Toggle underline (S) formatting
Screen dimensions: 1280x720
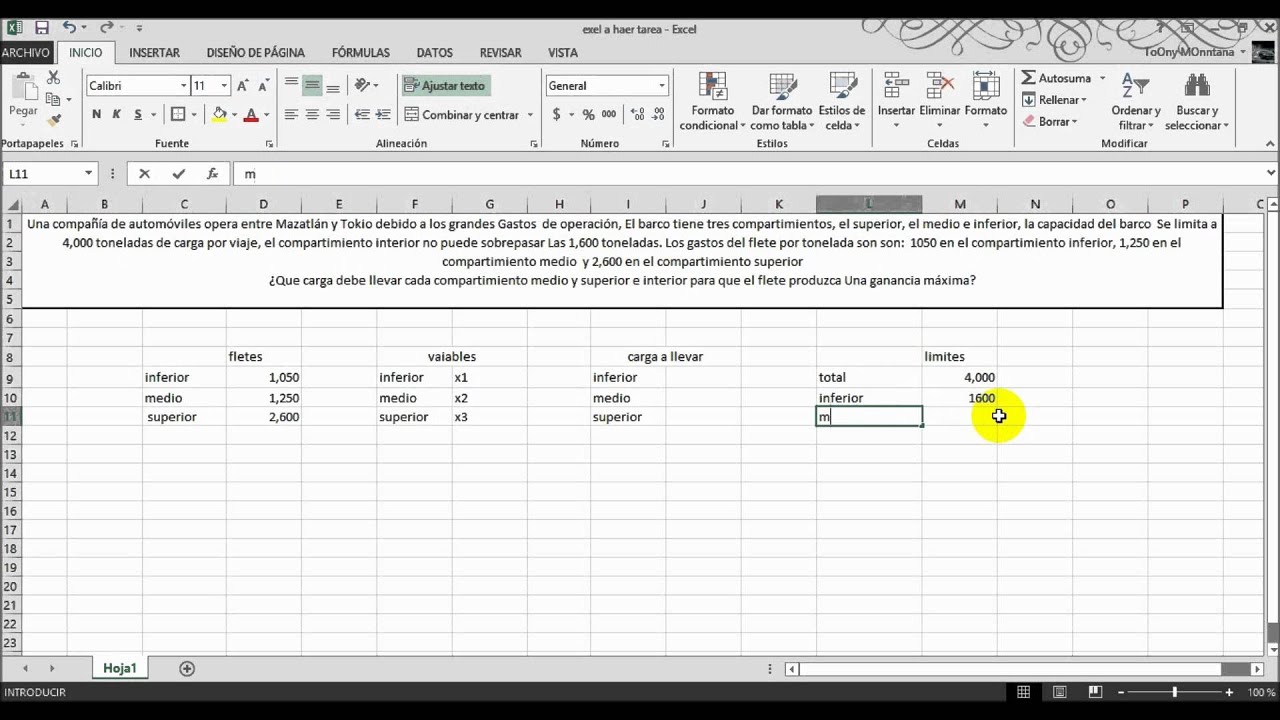click(138, 115)
